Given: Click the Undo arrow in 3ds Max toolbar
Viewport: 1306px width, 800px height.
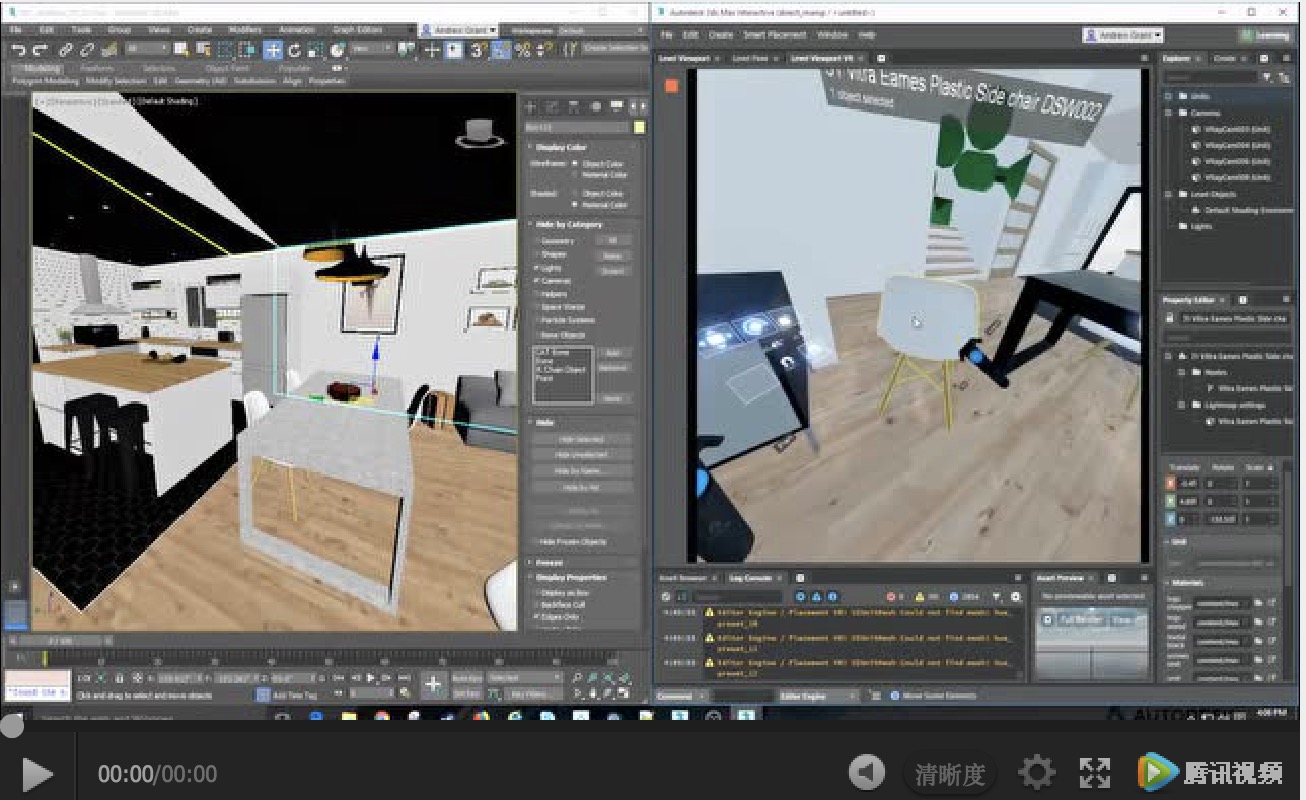Looking at the screenshot, I should [x=18, y=50].
